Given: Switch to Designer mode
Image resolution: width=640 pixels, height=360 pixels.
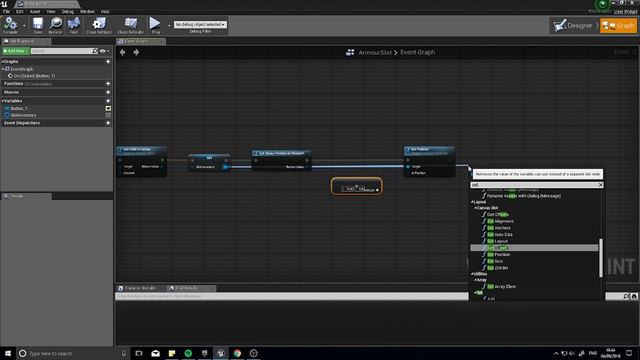Looking at the screenshot, I should tap(573, 25).
